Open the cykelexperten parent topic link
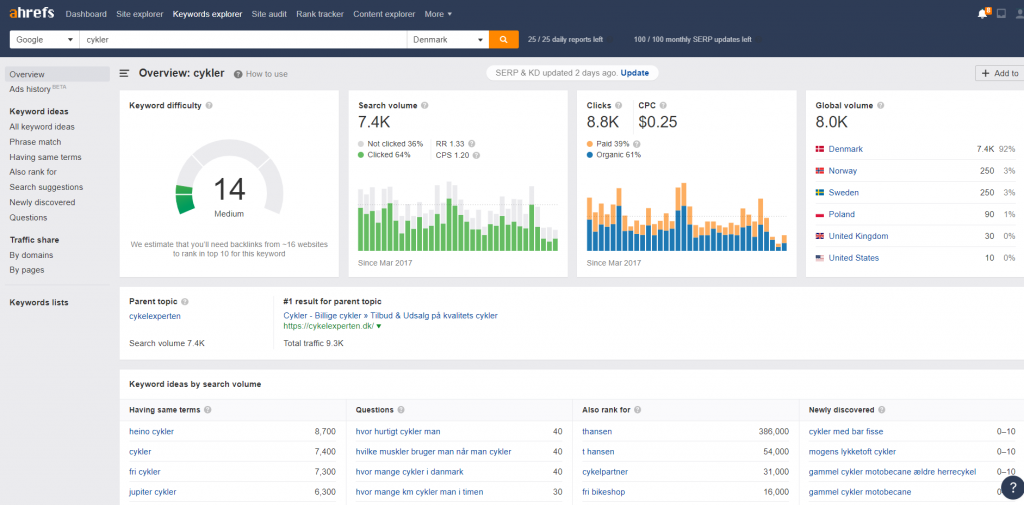The width and height of the screenshot is (1024, 505). 155,316
